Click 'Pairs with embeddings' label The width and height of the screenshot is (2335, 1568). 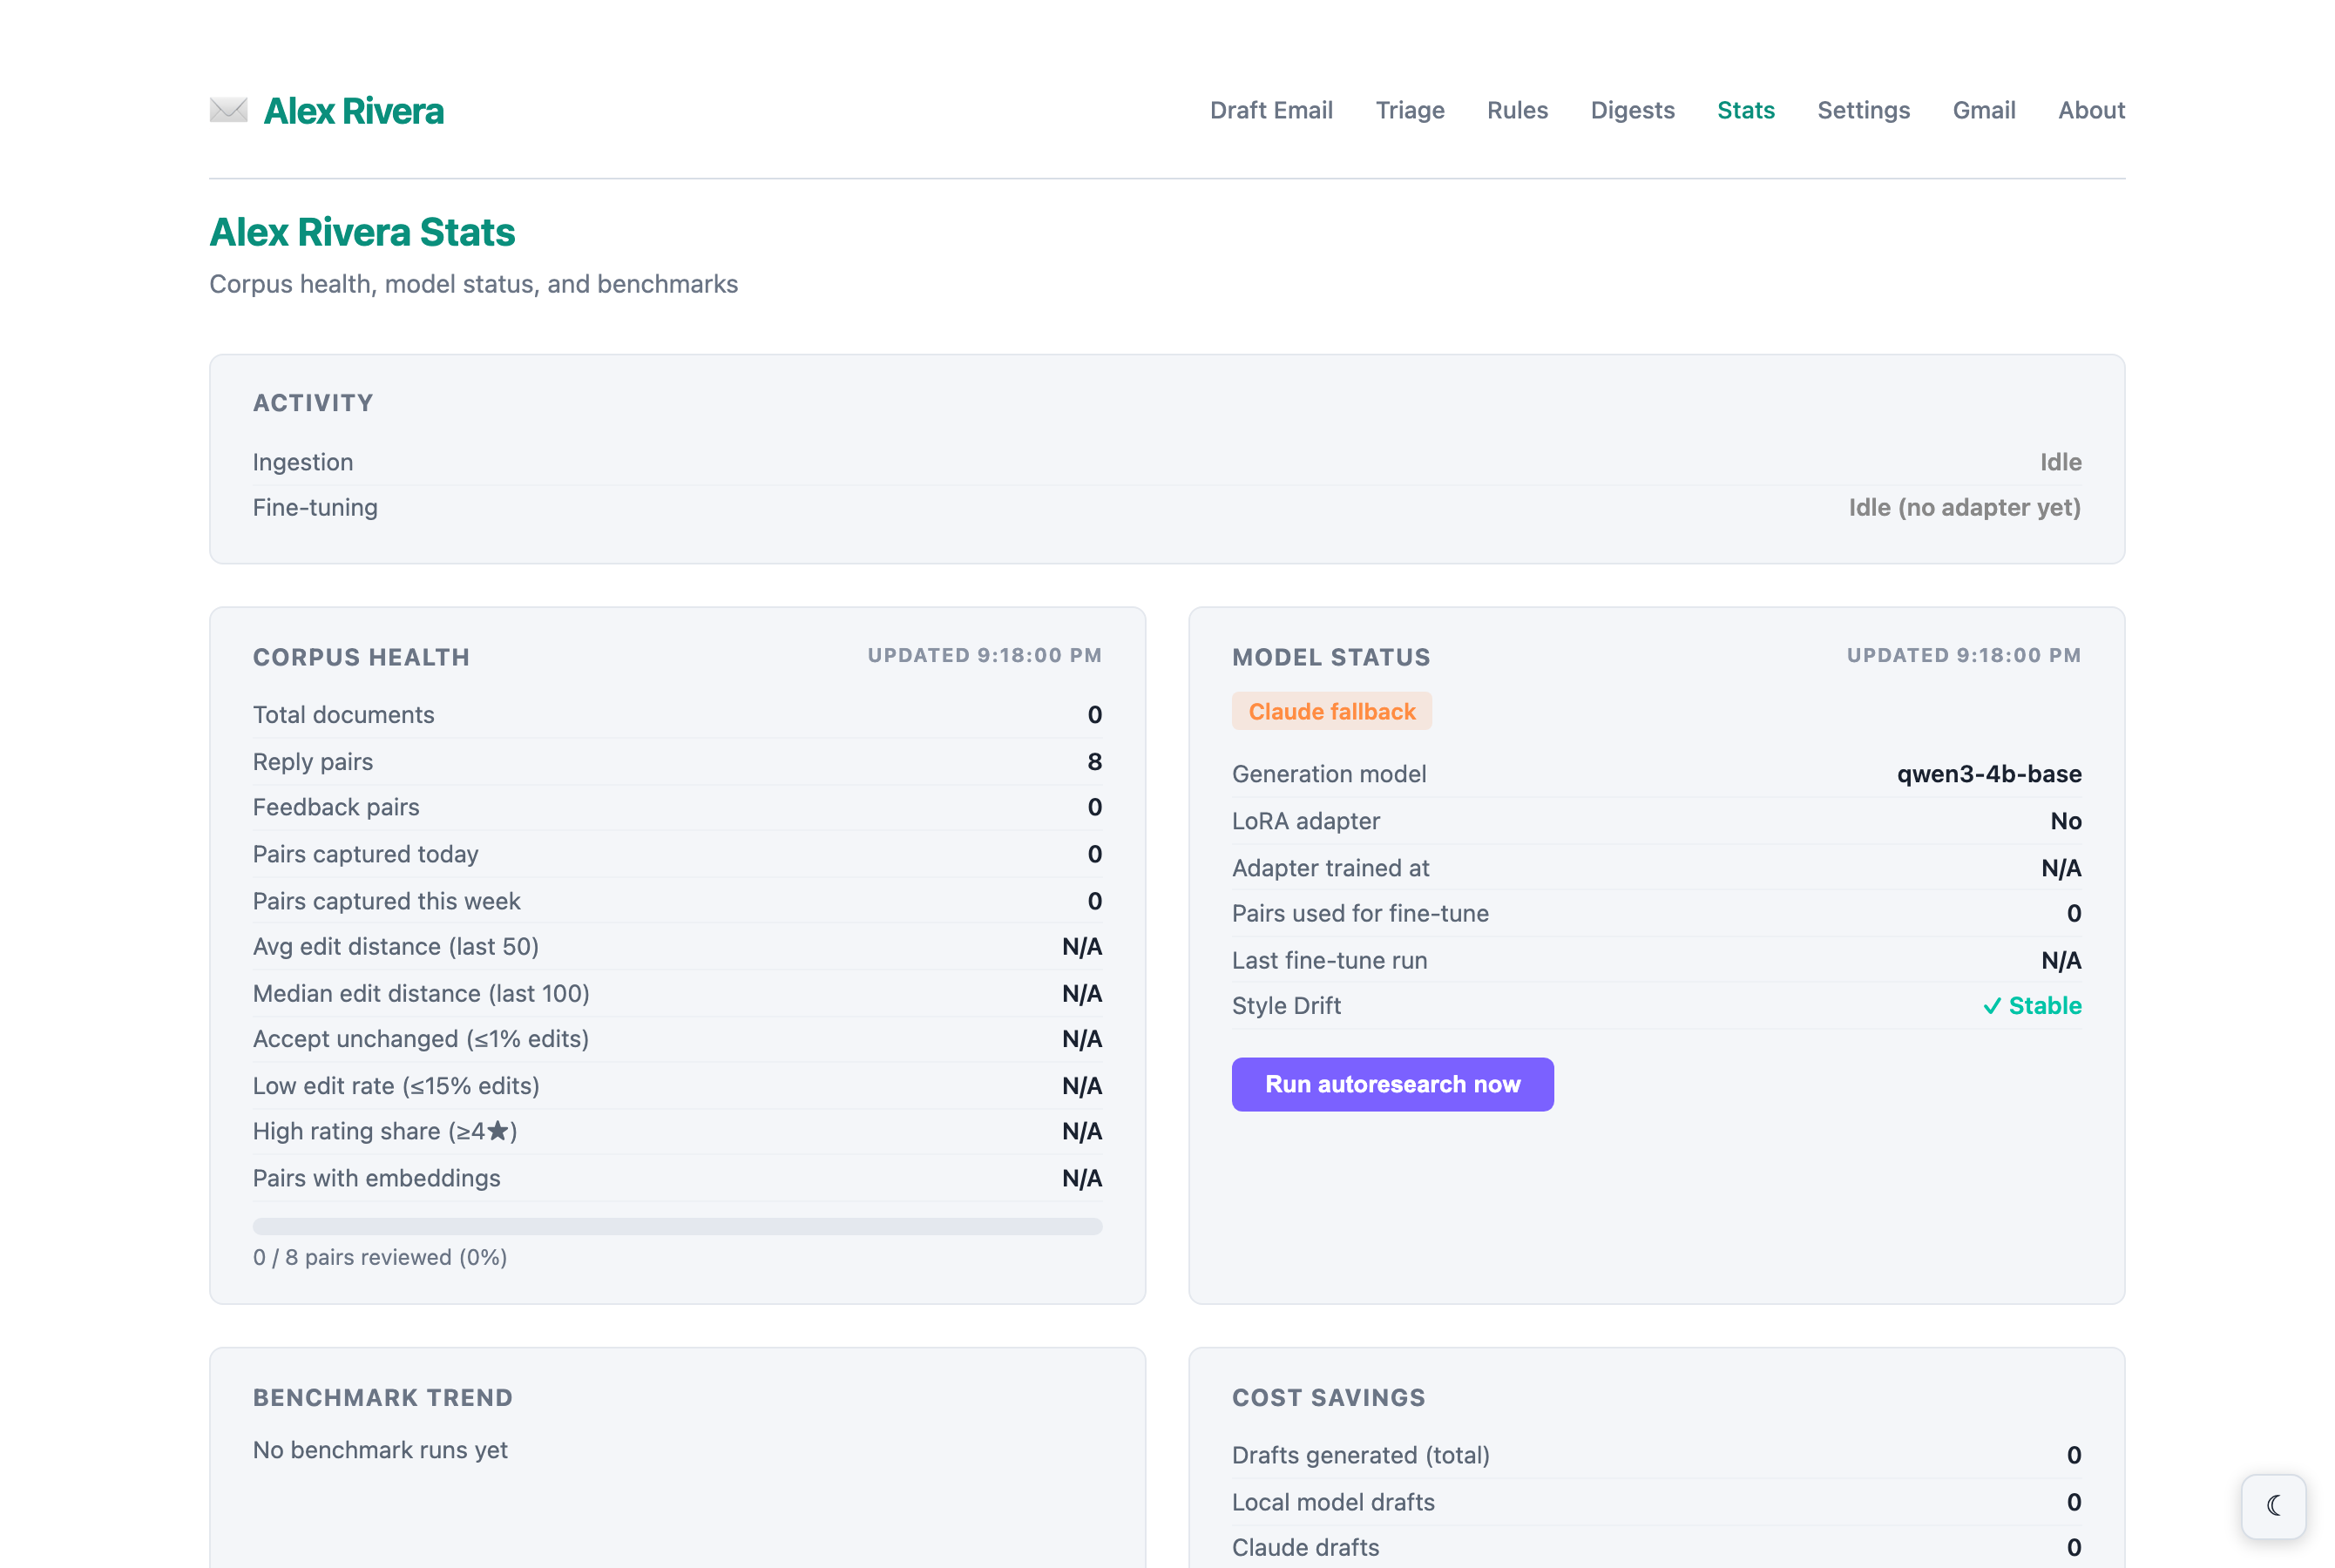coord(376,1178)
